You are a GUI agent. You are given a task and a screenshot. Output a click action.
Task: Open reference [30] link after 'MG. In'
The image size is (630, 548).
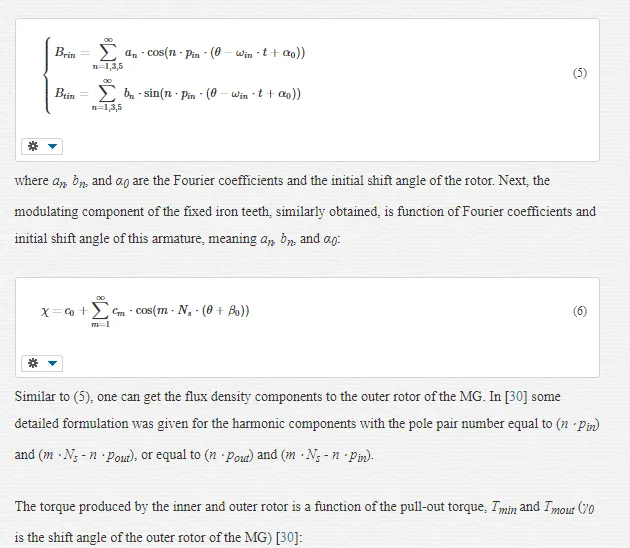pyautogui.click(x=516, y=397)
